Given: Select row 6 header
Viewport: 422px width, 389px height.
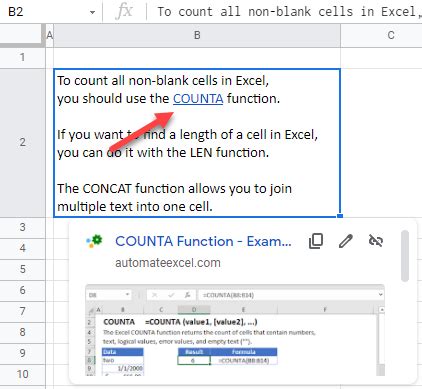Looking at the screenshot, I should click(x=22, y=290).
